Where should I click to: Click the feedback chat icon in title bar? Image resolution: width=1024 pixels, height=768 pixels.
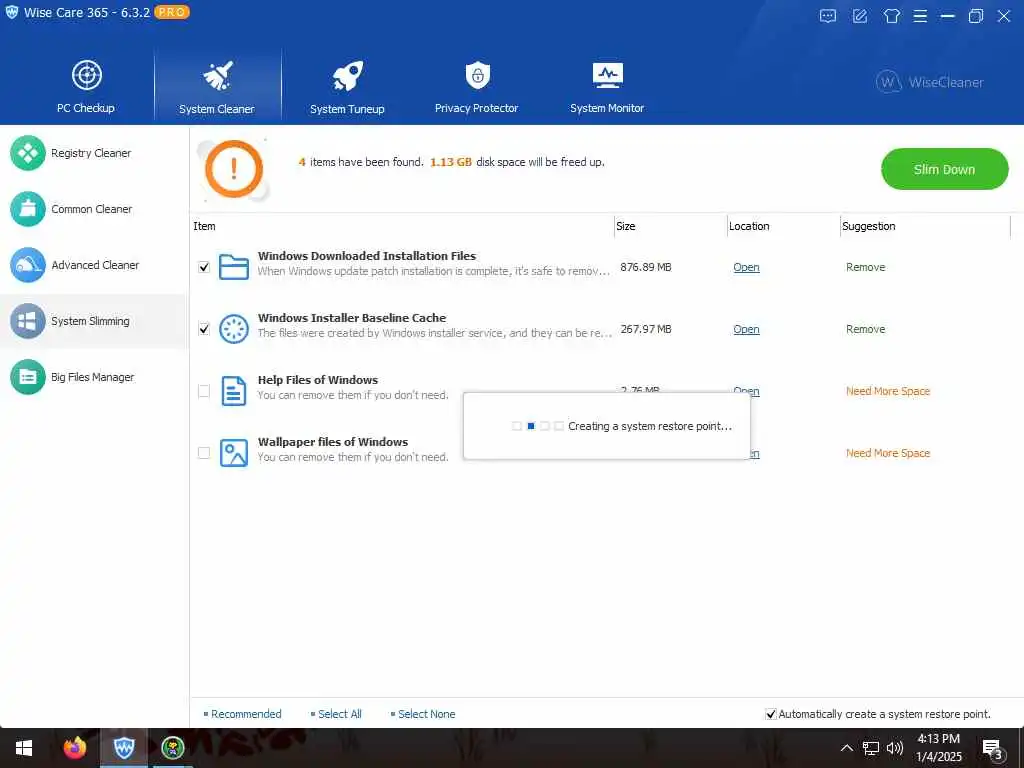[827, 16]
